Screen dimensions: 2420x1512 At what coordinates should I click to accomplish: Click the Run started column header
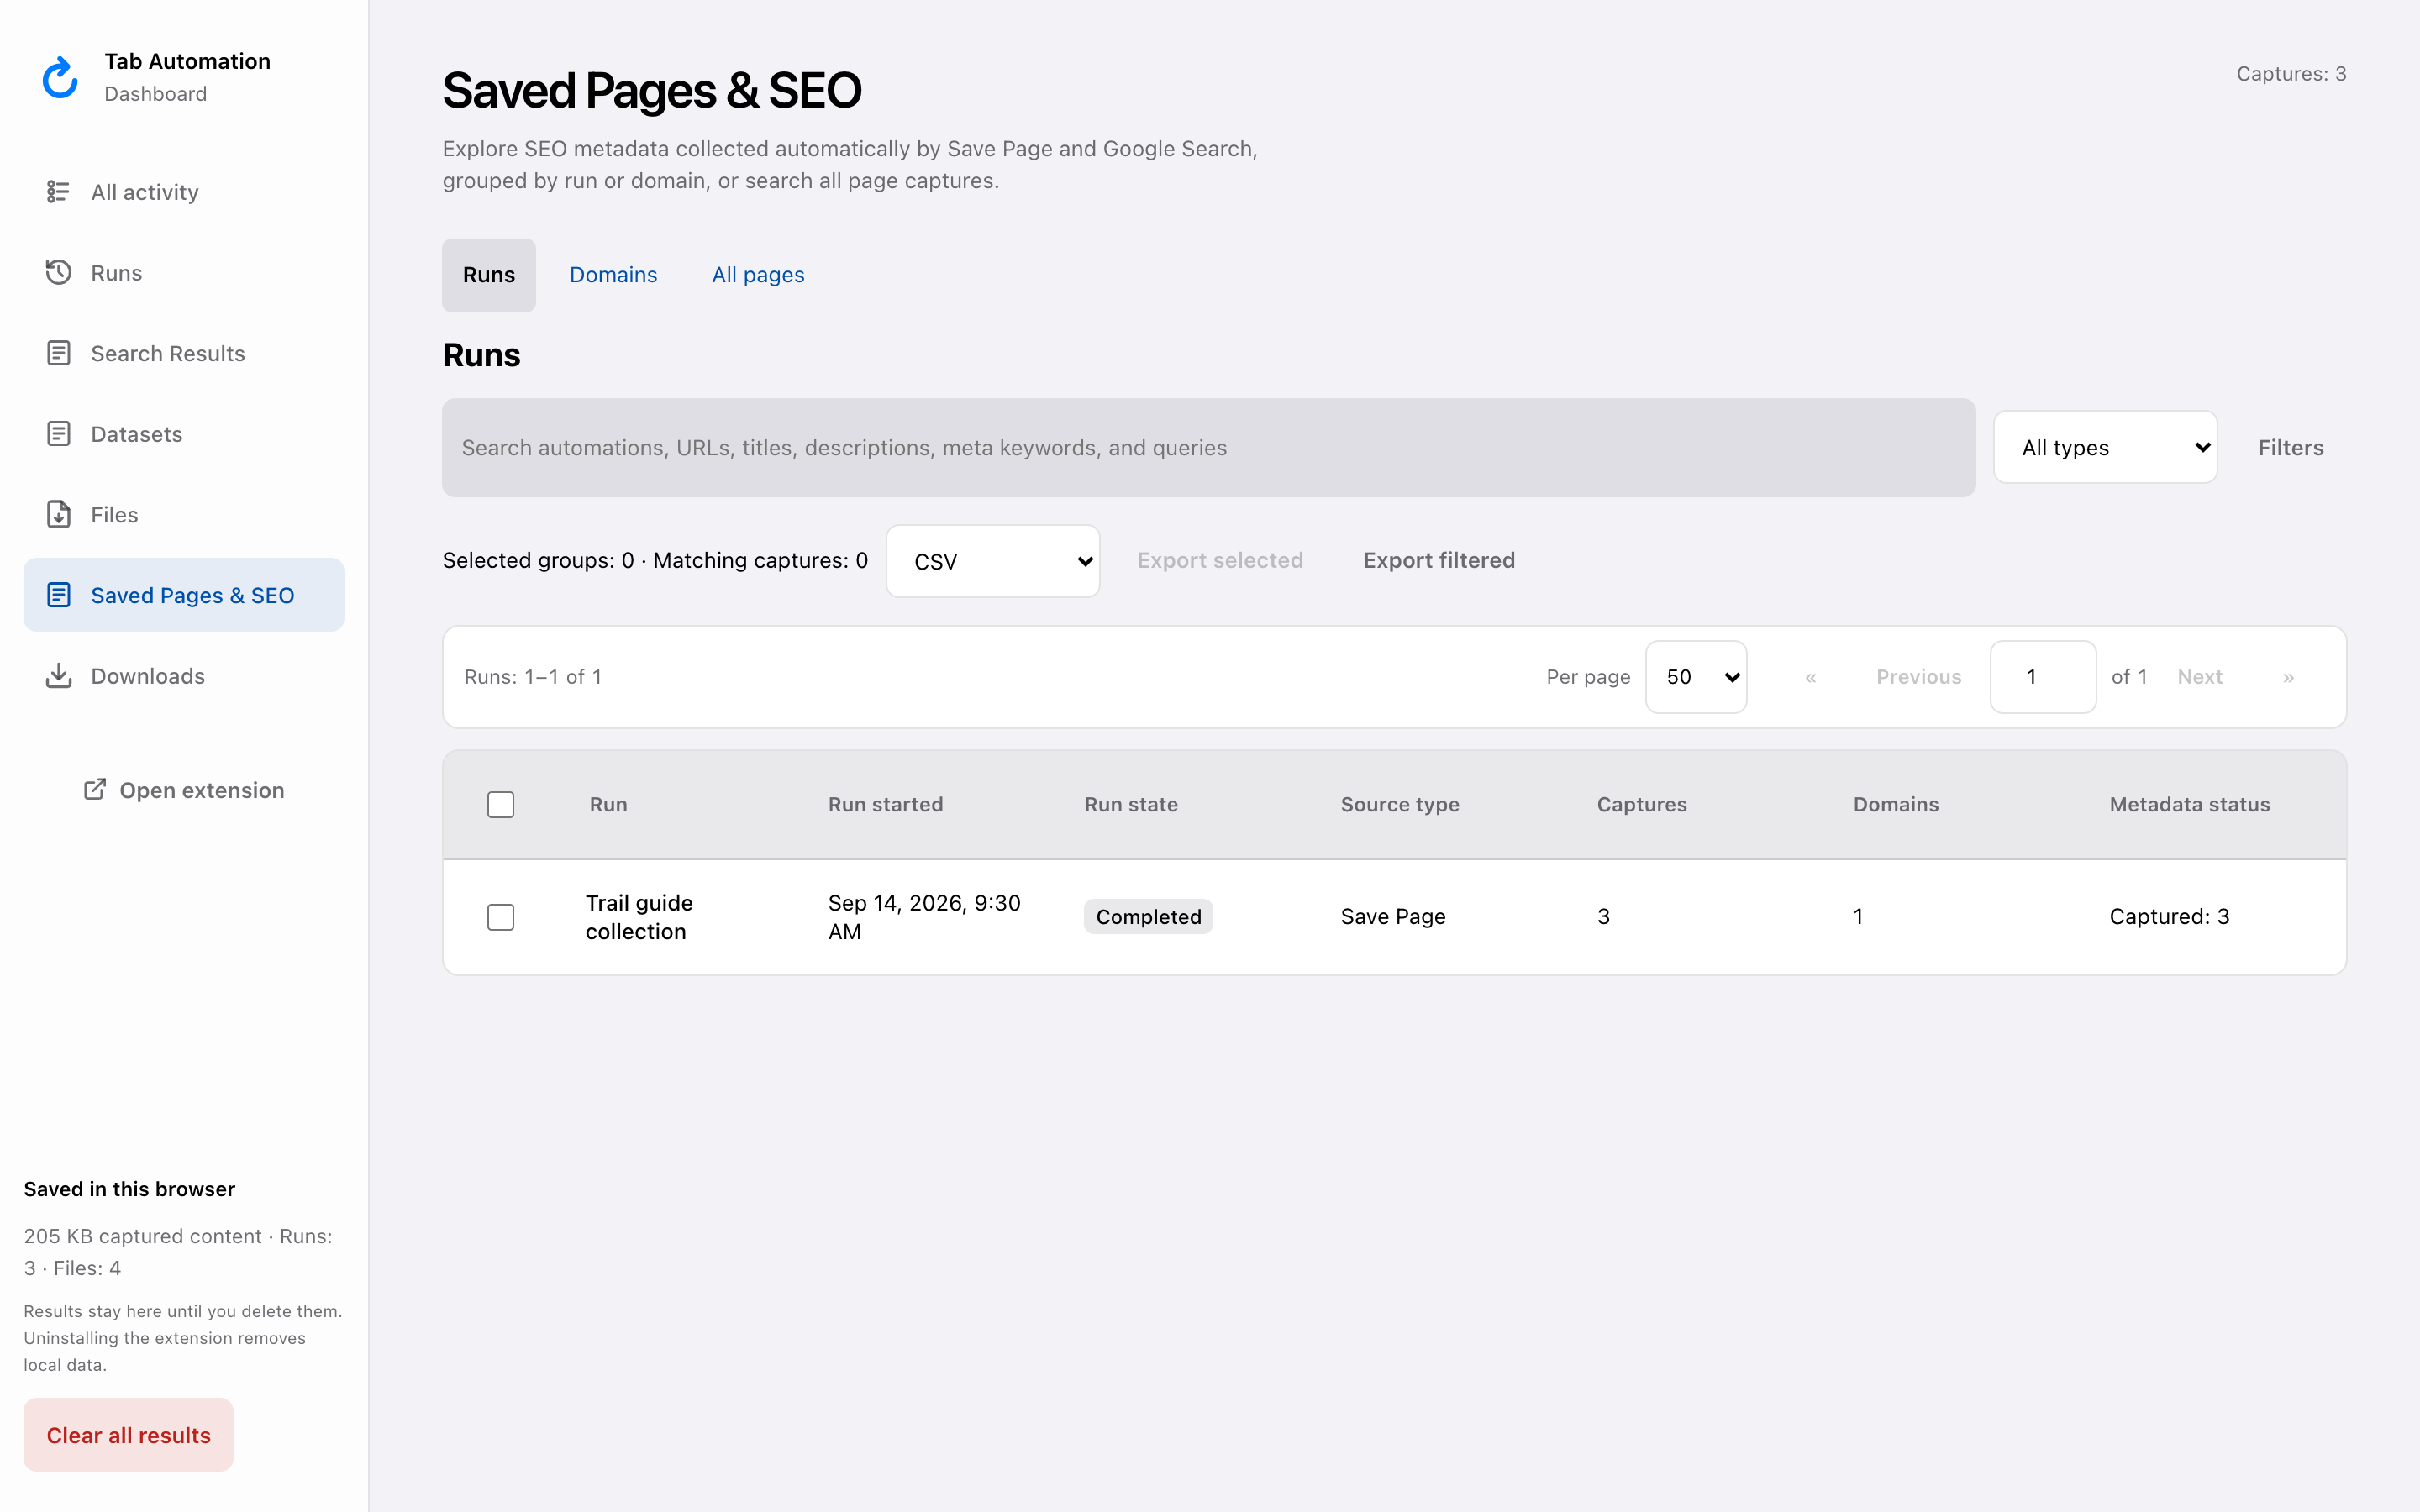885,804
